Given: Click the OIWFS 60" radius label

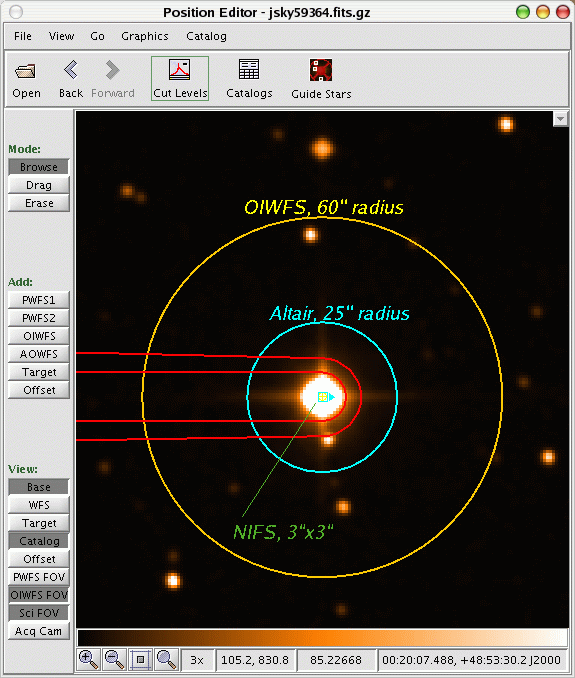Looking at the screenshot, I should [x=324, y=208].
